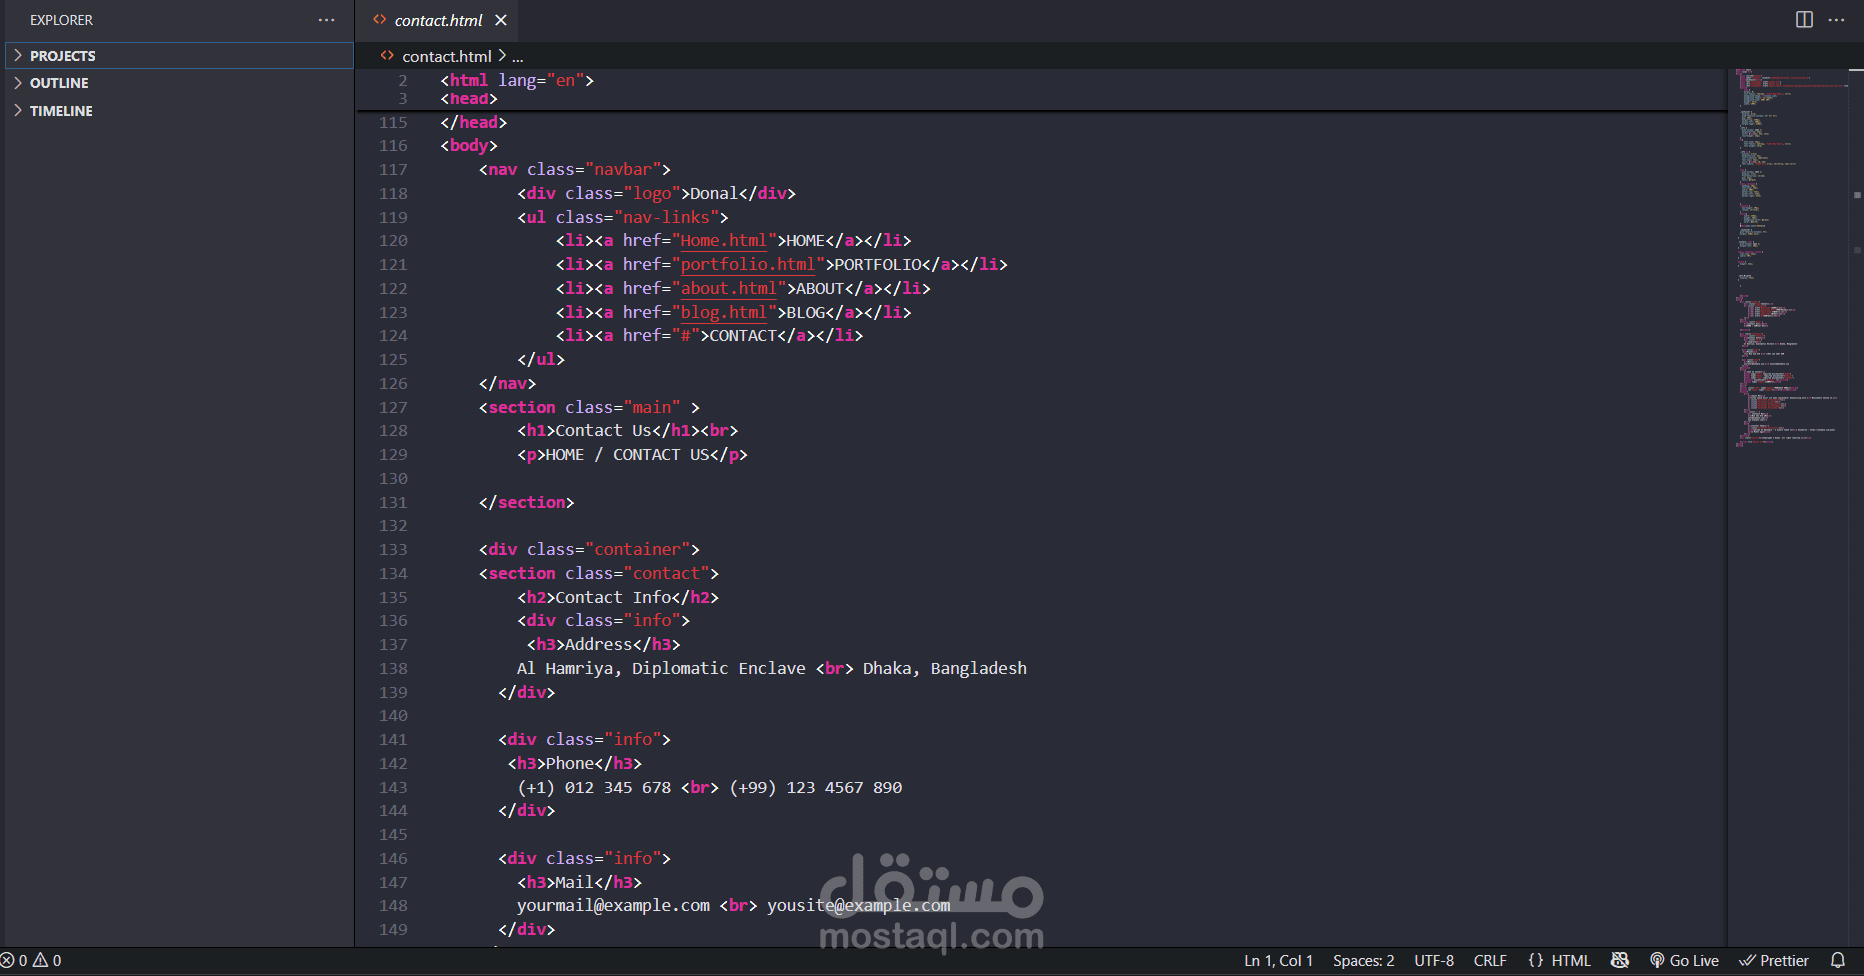The image size is (1864, 976).
Task: Click the section class="contact" line
Action: [599, 573]
